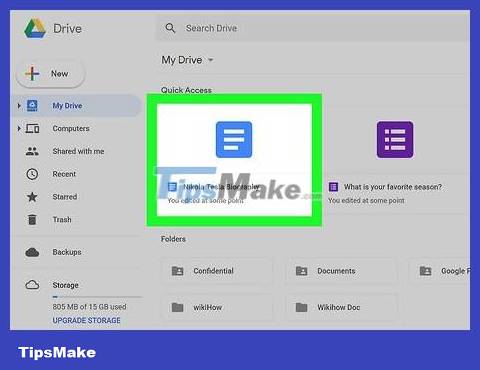Click the New button
This screenshot has width=480, height=370.
tap(50, 73)
